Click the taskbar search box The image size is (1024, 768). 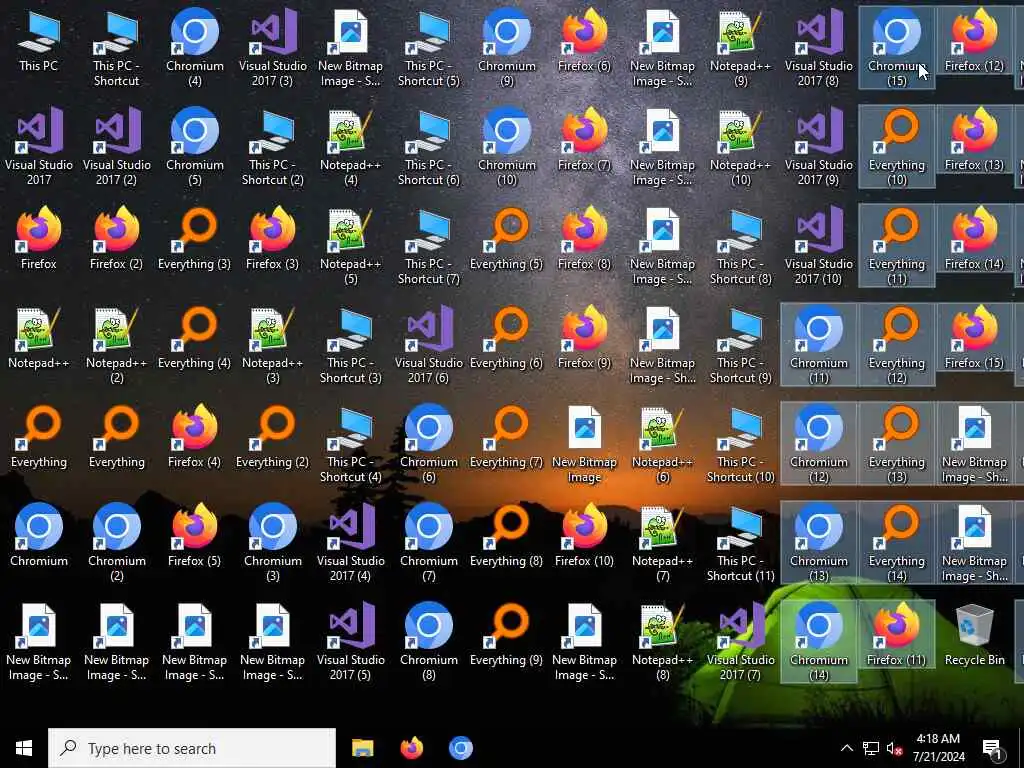click(192, 748)
